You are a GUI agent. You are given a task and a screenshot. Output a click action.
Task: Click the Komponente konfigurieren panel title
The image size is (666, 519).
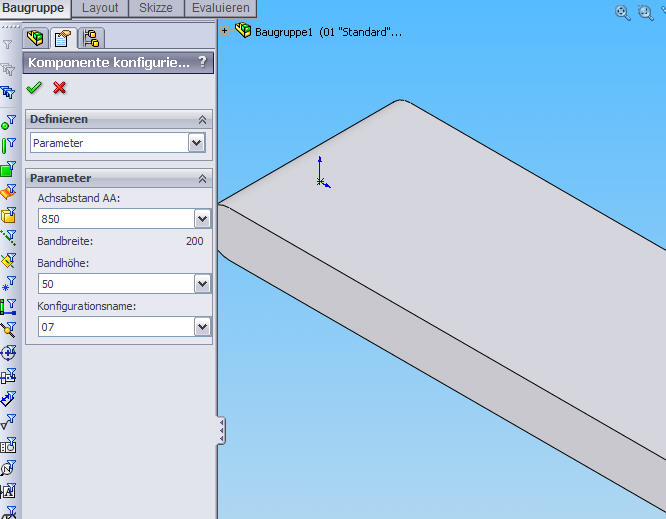(x=109, y=63)
